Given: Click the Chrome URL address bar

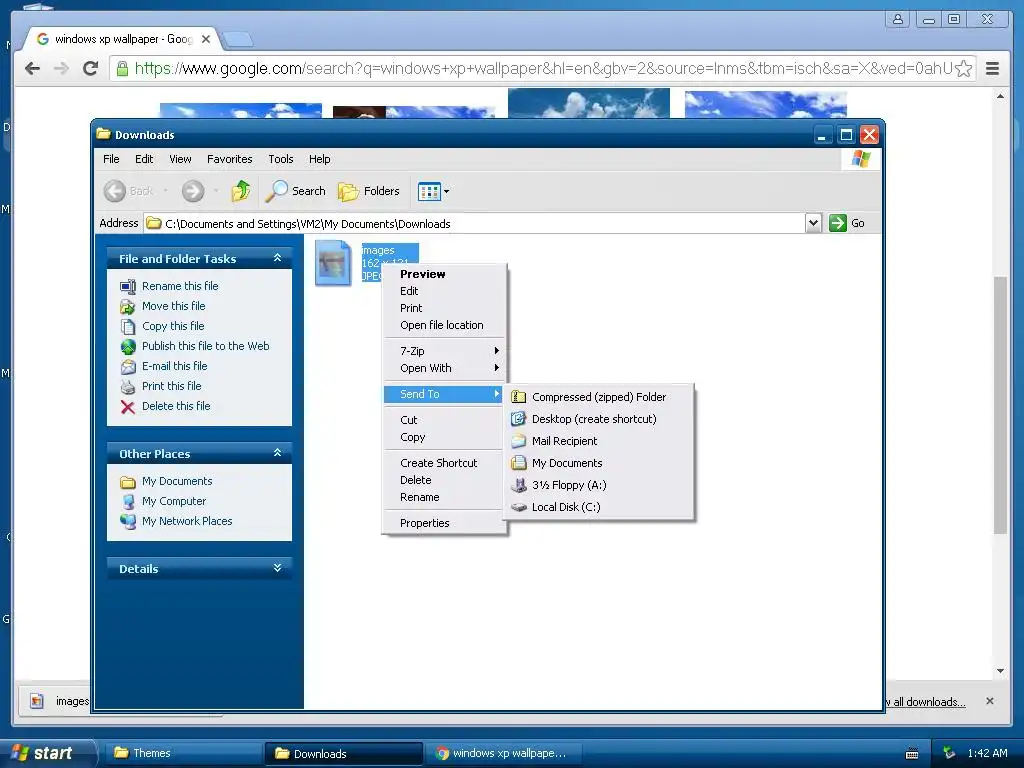Looking at the screenshot, I should 542,69.
